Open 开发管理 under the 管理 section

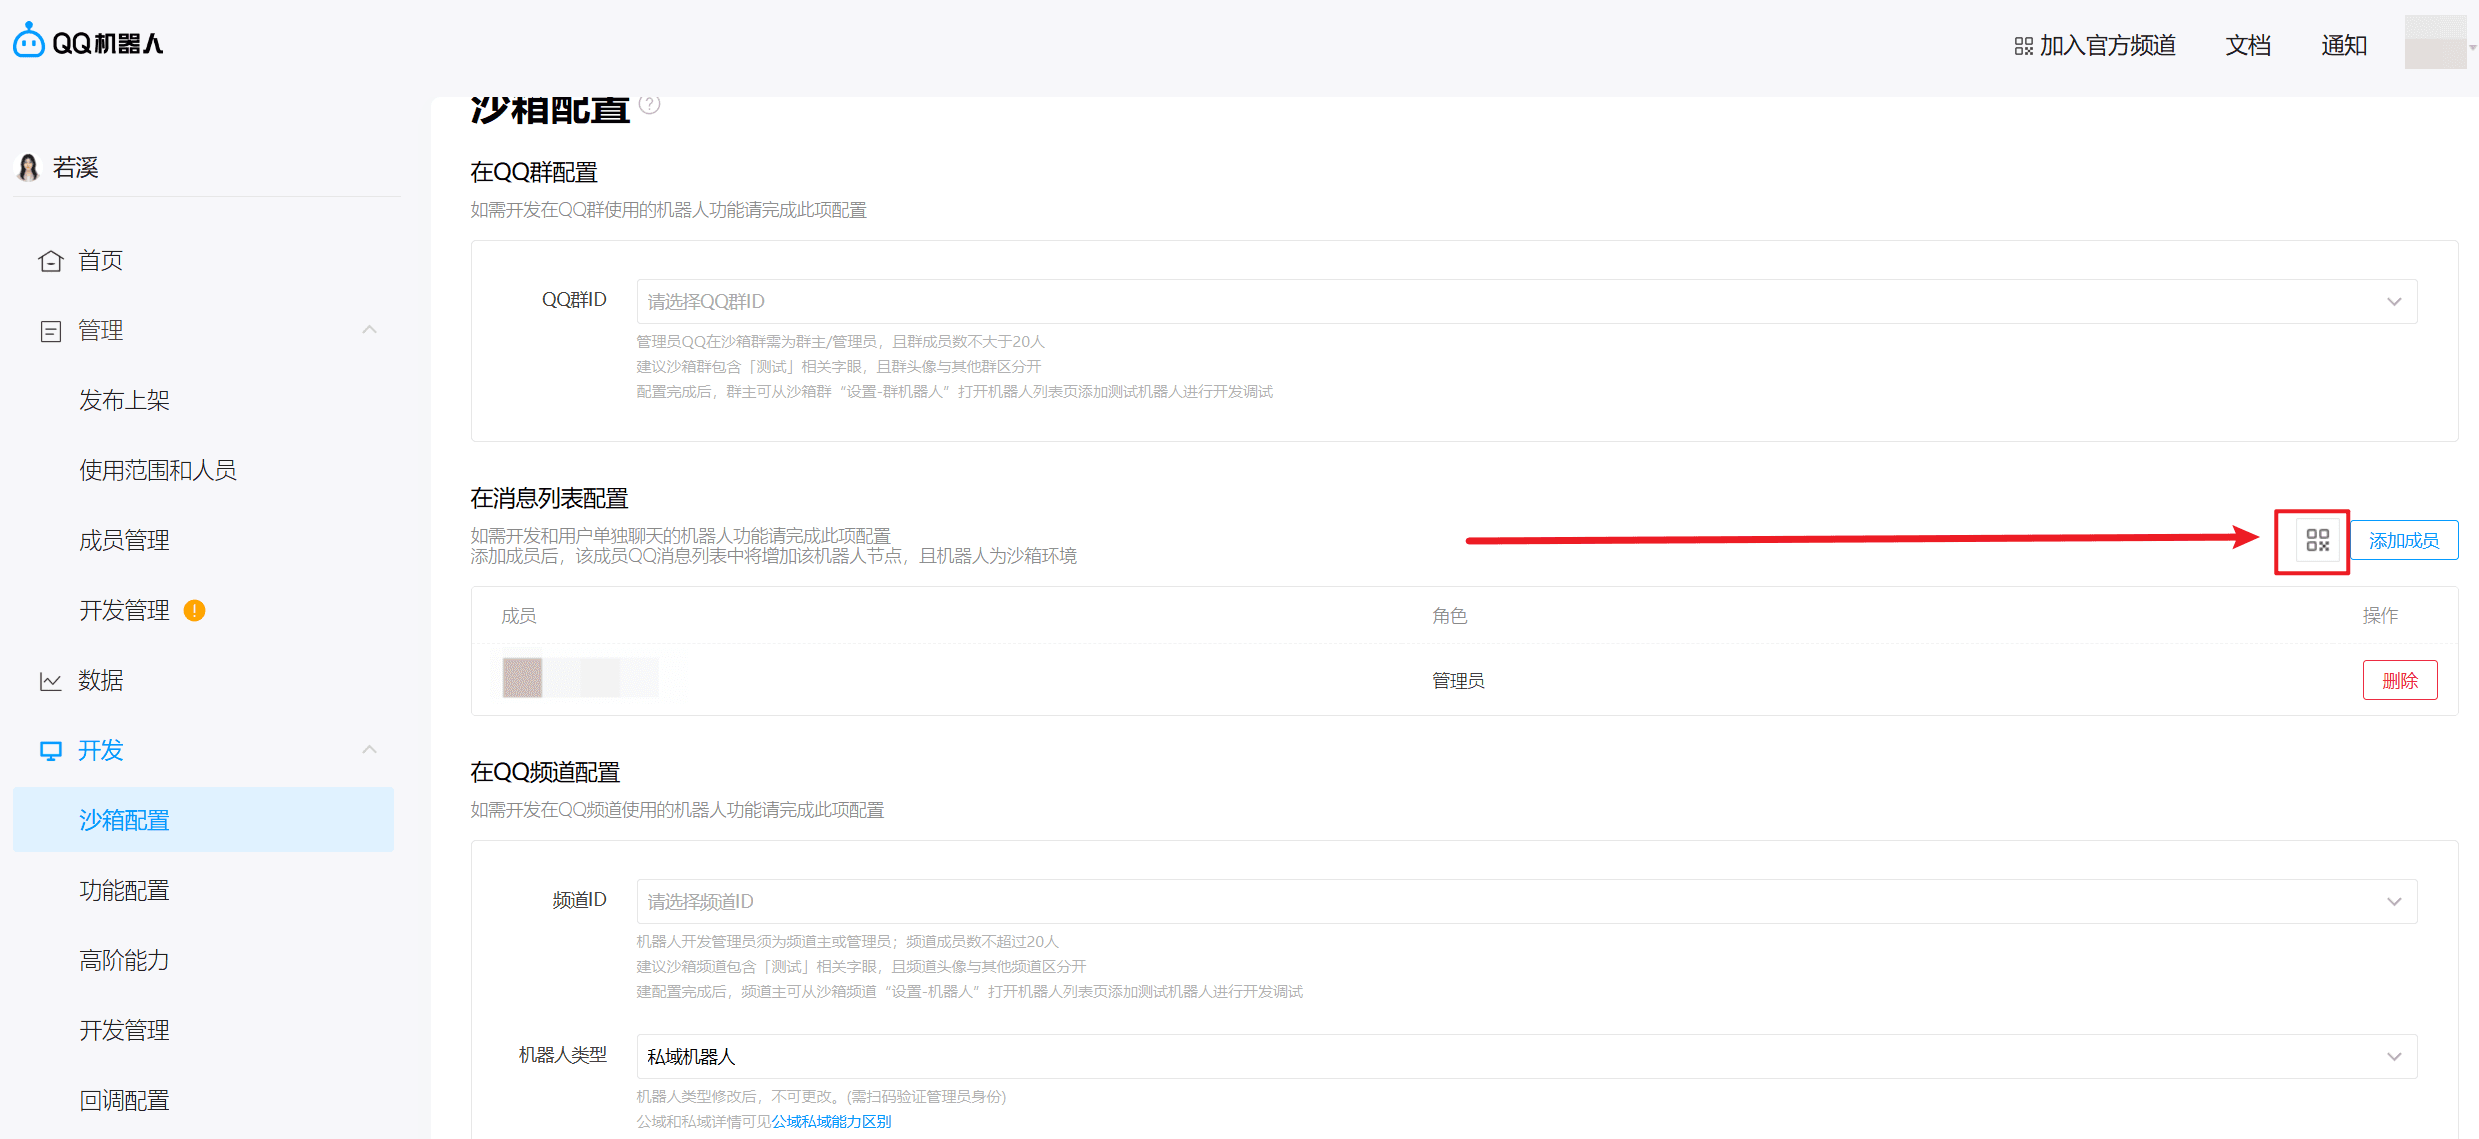125,611
